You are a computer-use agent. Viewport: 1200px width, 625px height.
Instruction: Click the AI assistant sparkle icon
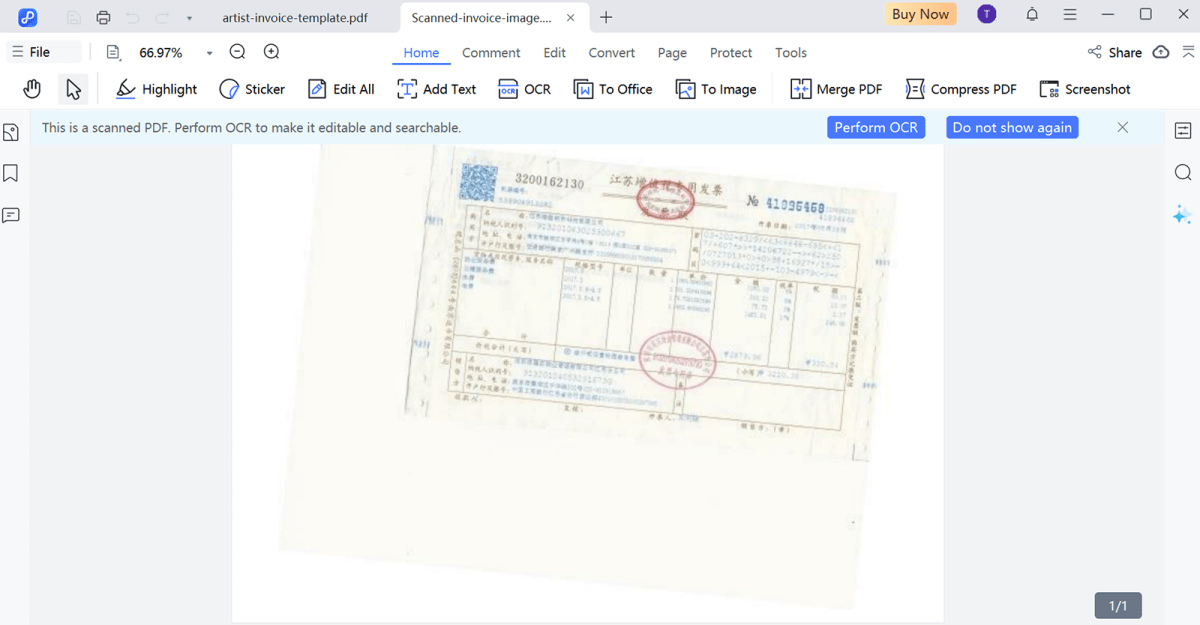[x=1182, y=214]
